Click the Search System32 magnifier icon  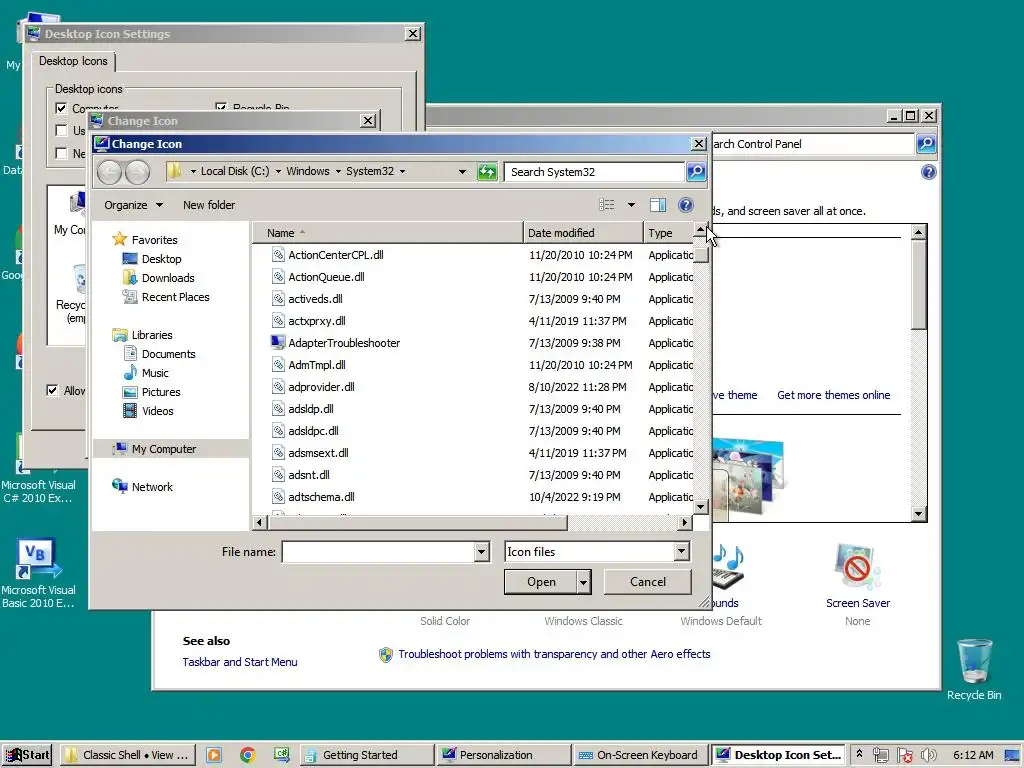coord(696,172)
